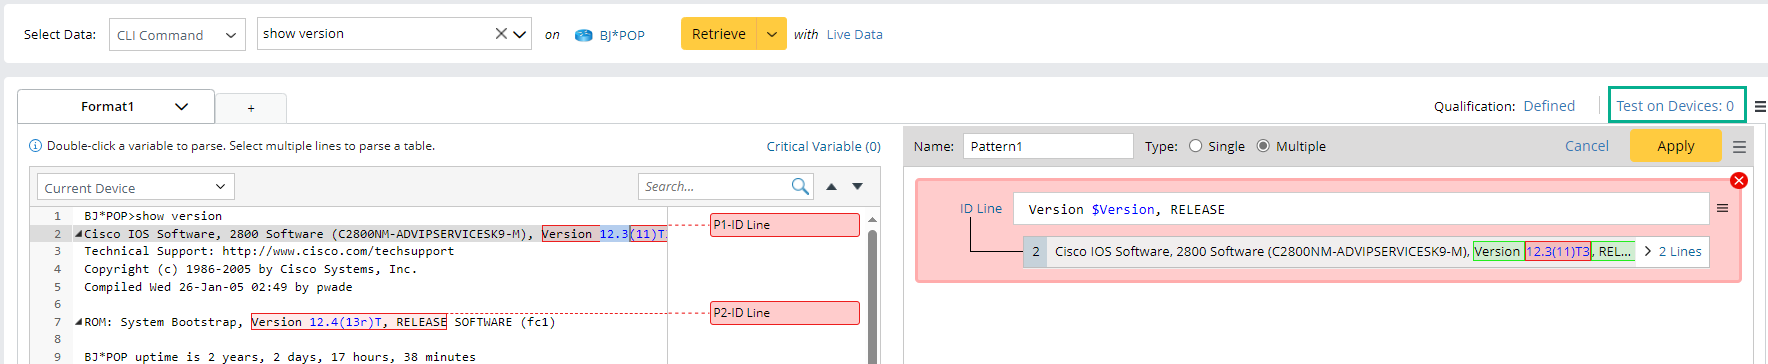Select the Single type radio button
This screenshot has height=364, width=1768.
coord(1196,146)
